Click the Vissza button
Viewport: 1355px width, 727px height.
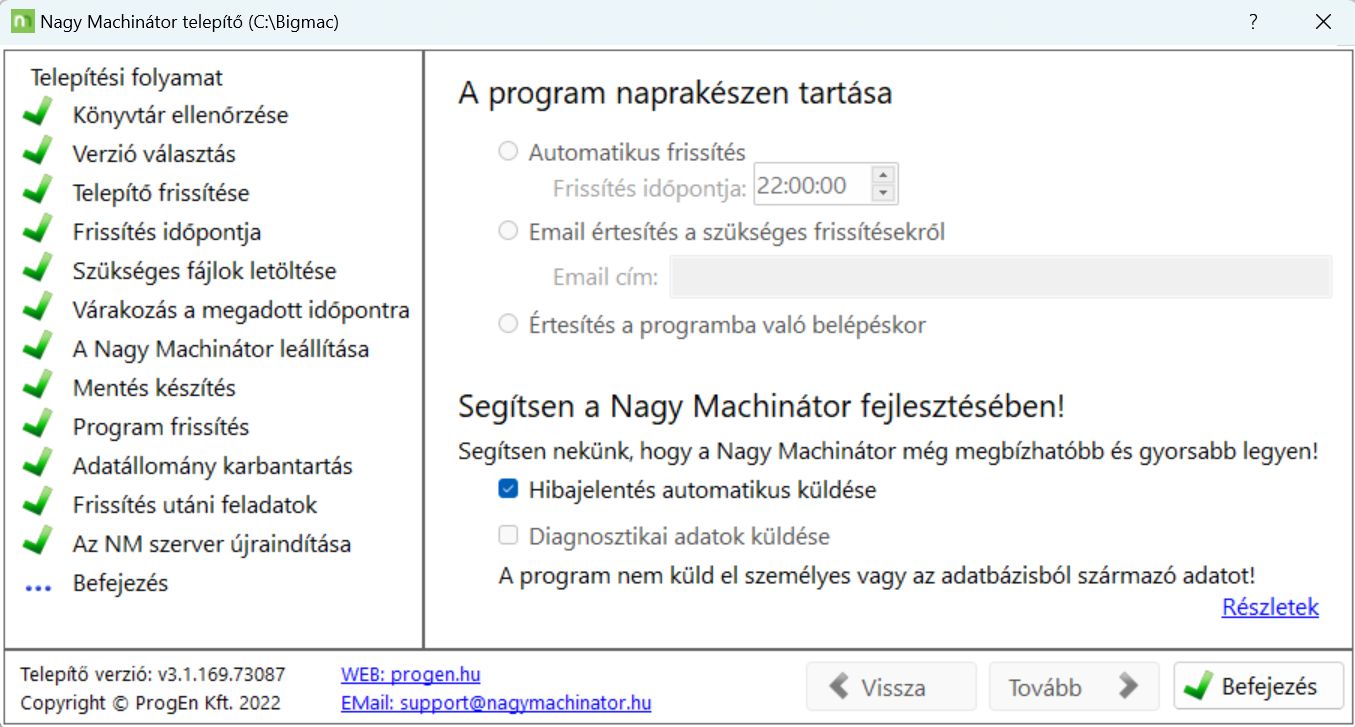click(x=891, y=687)
